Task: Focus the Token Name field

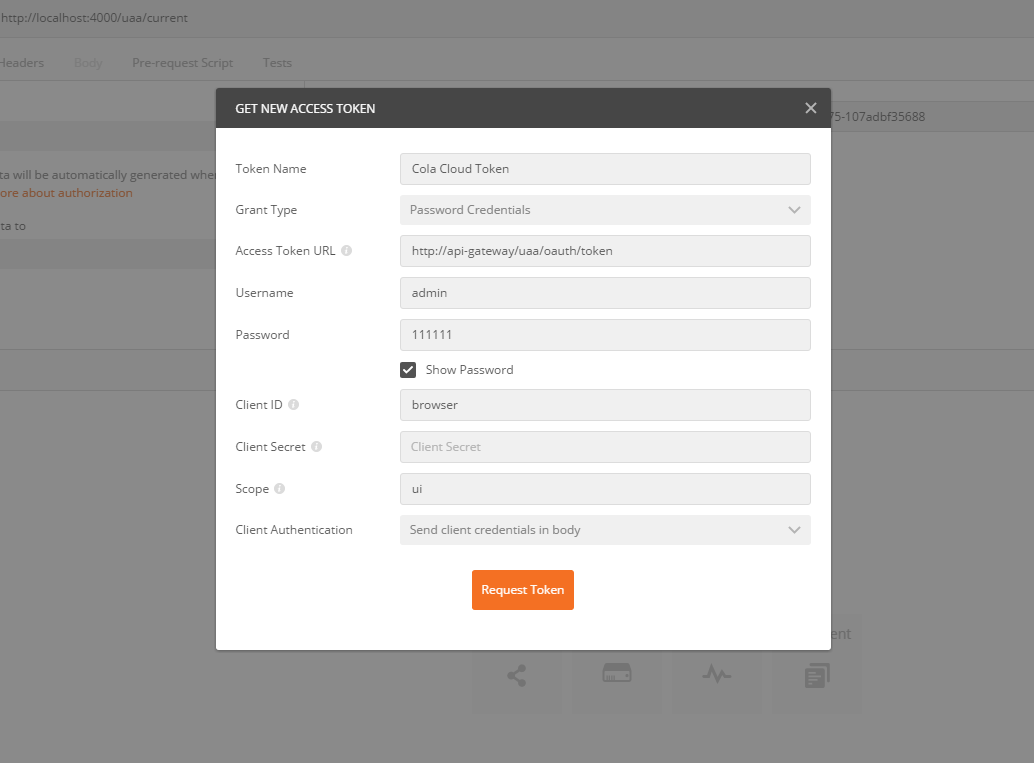Action: point(605,169)
